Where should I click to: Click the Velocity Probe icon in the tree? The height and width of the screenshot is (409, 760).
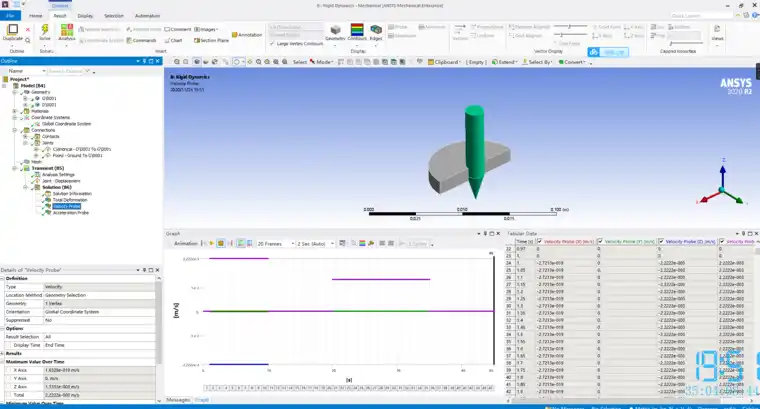(48, 206)
